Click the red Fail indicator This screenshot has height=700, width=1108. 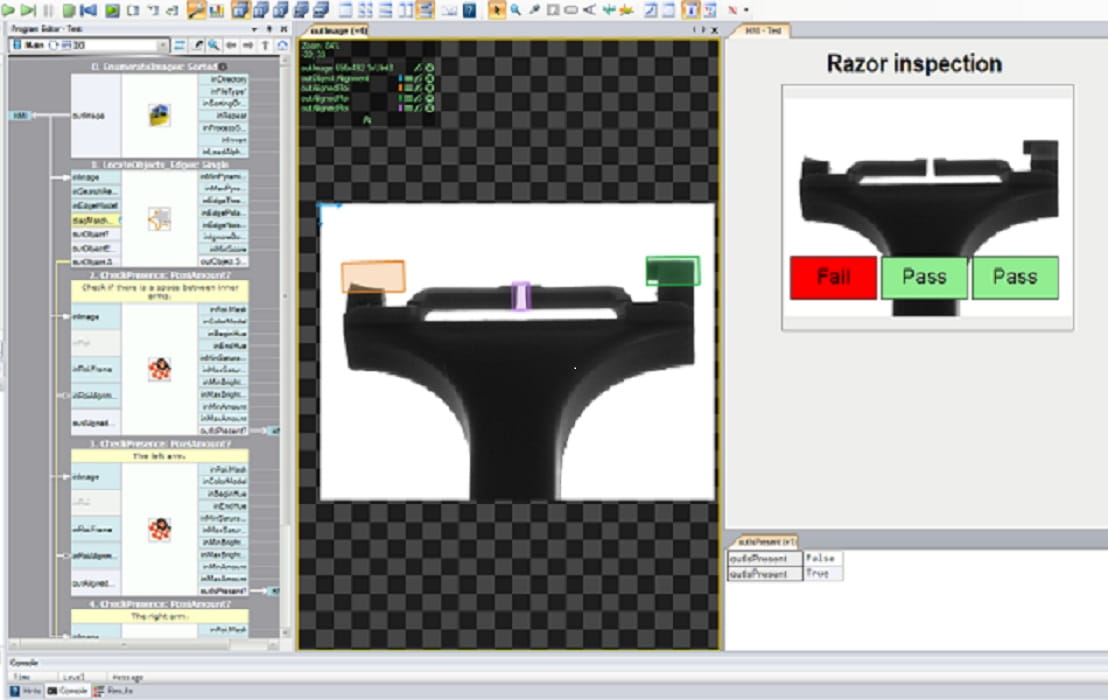tap(833, 277)
